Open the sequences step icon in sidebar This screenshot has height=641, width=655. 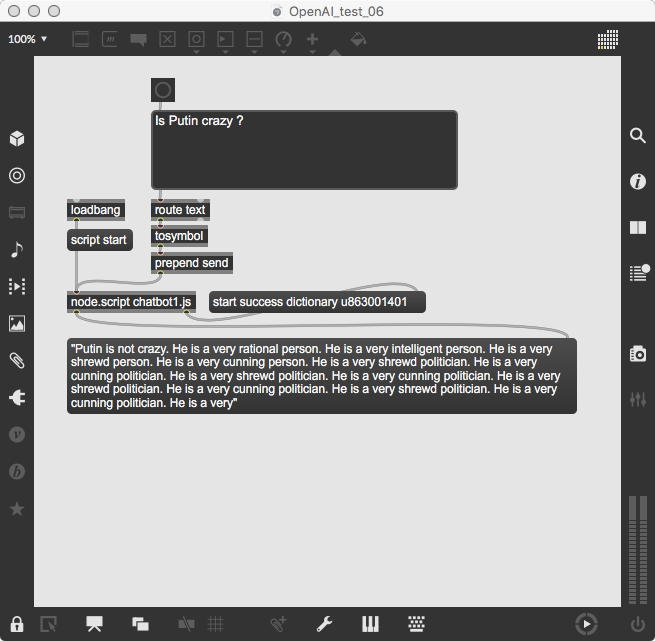(x=17, y=287)
